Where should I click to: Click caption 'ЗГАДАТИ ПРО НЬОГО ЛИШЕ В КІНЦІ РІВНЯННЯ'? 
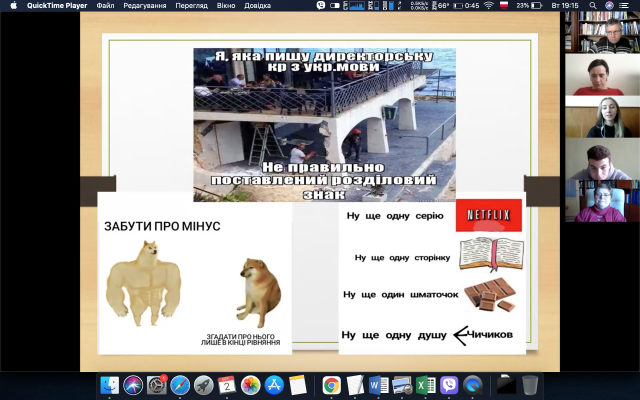pos(240,340)
